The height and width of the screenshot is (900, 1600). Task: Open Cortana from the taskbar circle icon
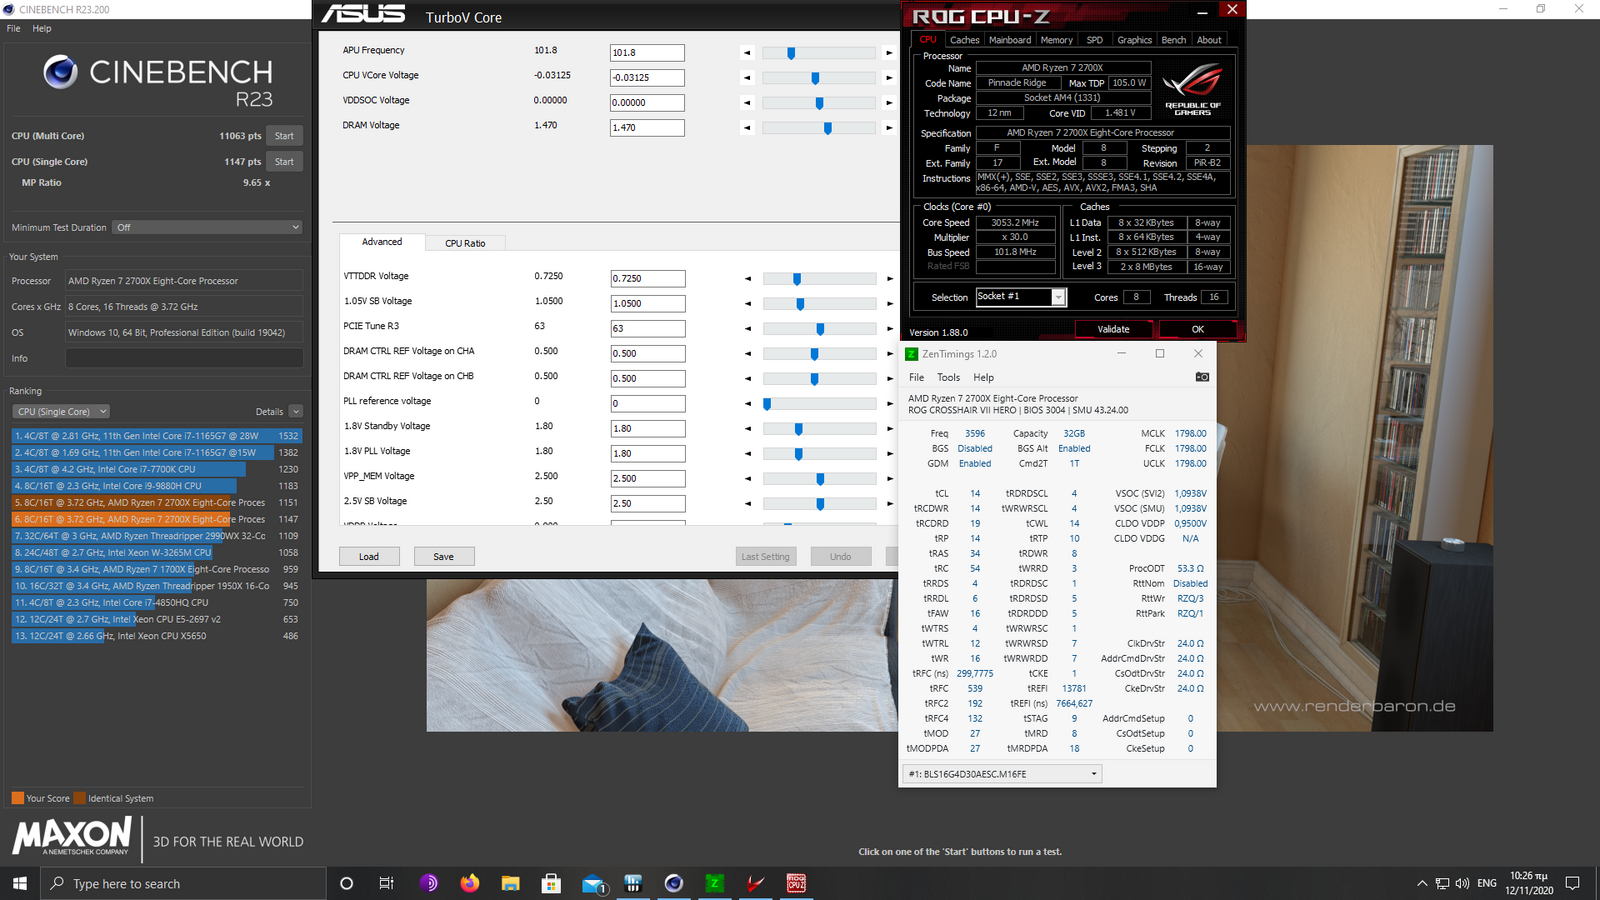click(347, 883)
